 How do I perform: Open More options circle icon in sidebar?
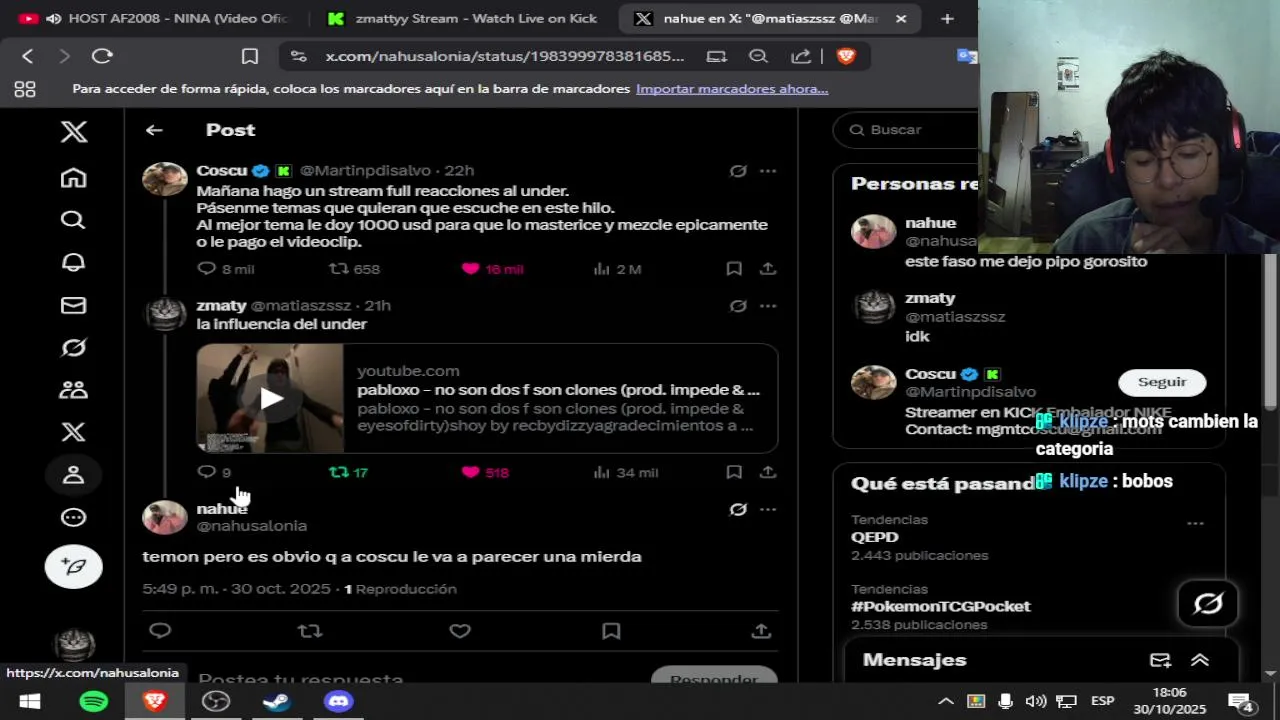coord(73,517)
